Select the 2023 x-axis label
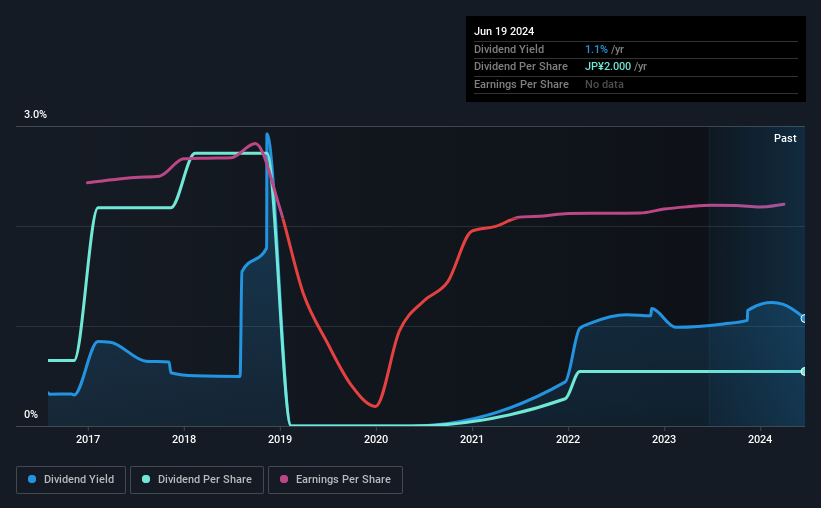 [664, 439]
